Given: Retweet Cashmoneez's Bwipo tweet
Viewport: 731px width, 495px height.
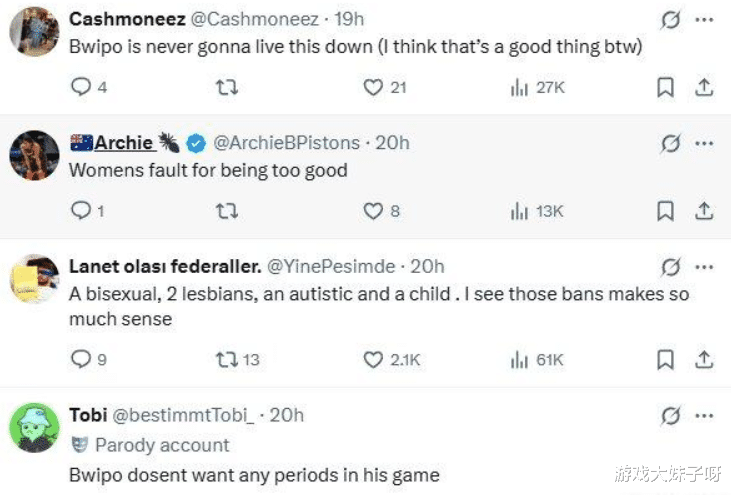Looking at the screenshot, I should tap(227, 87).
